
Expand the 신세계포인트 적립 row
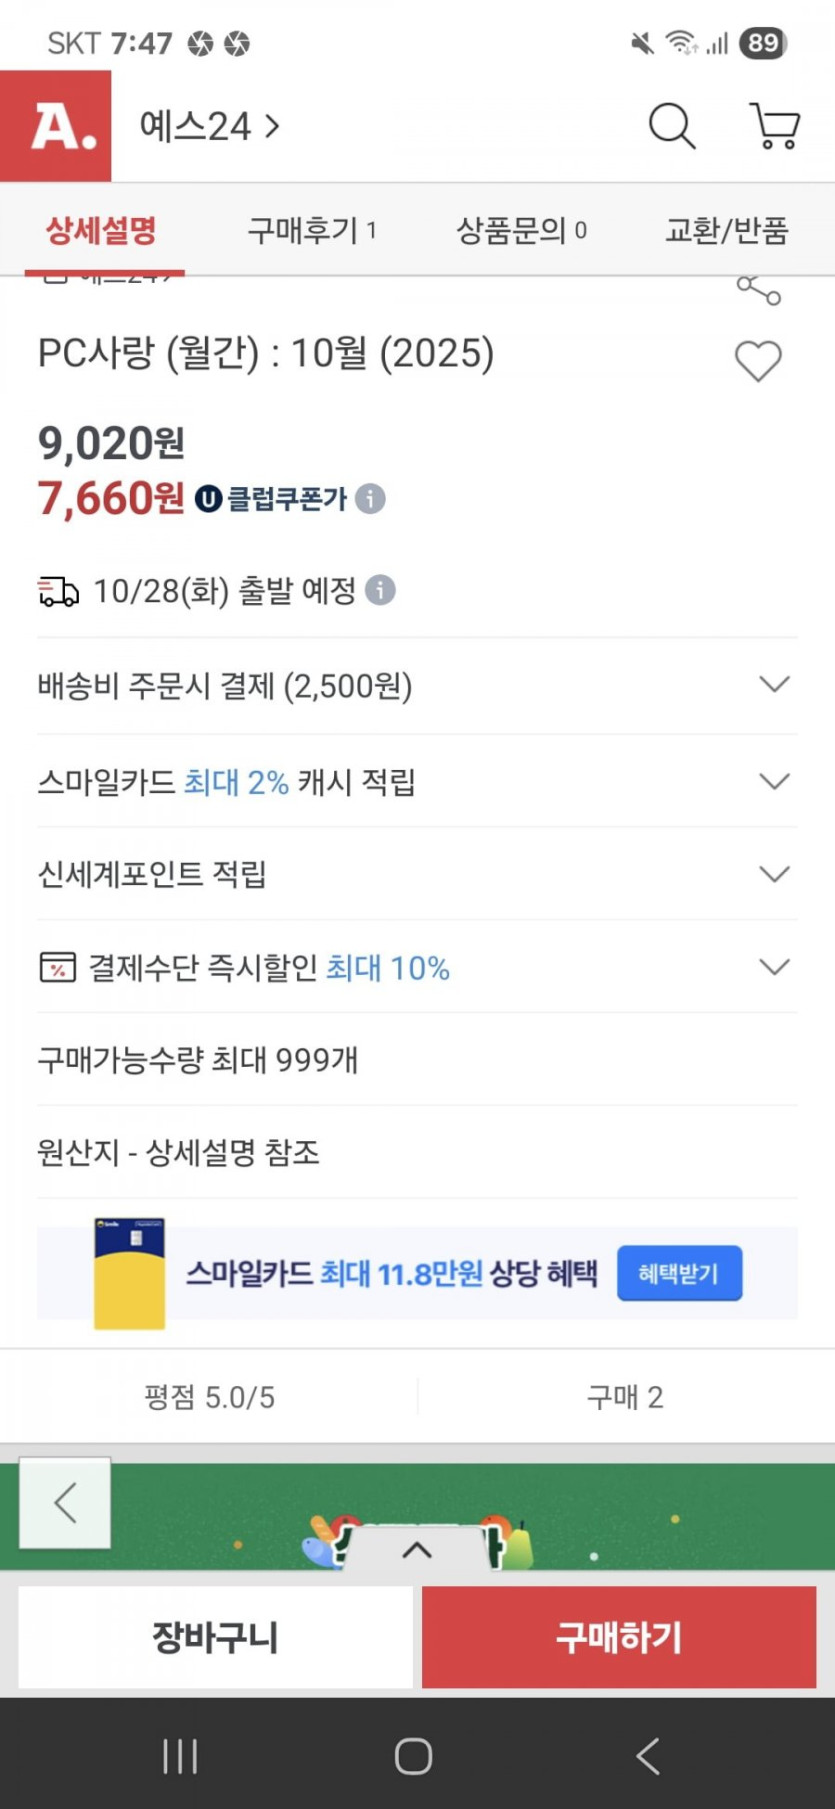point(774,874)
